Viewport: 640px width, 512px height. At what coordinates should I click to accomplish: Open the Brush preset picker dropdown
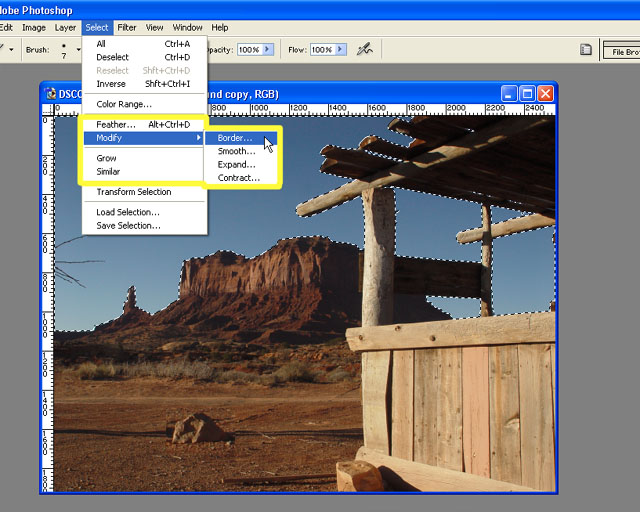78,50
